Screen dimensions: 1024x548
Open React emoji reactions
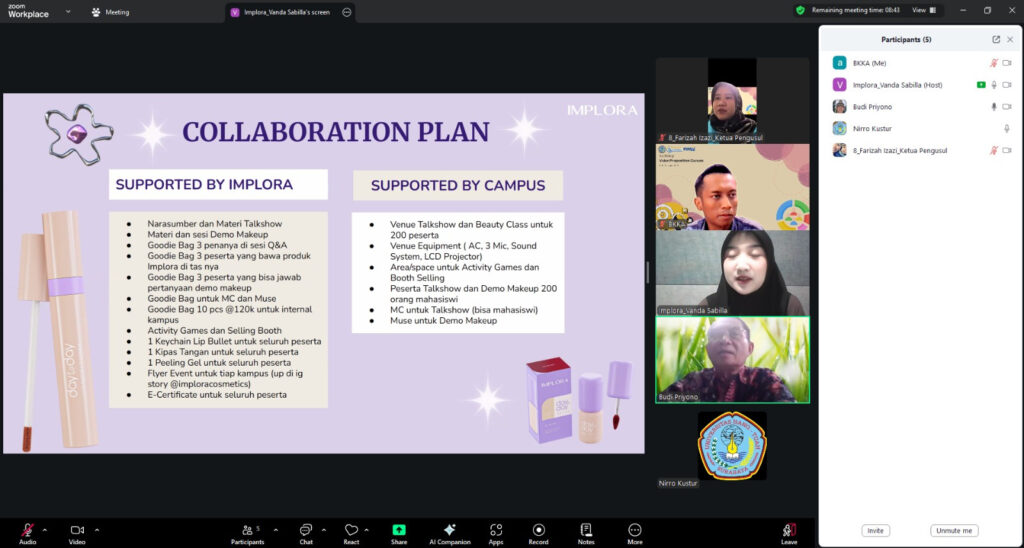[351, 530]
